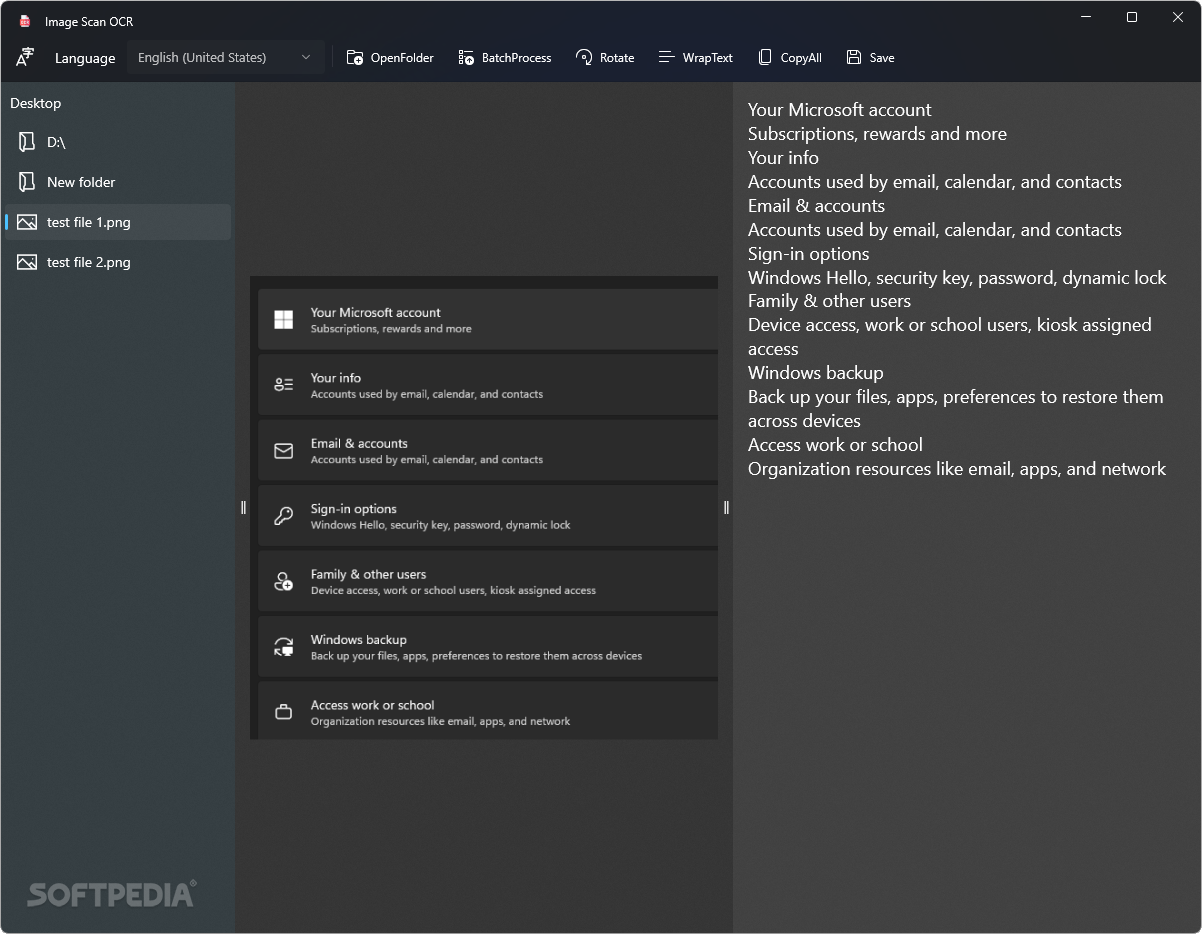This screenshot has width=1202, height=934.
Task: Click 'Windows Hello, security key' OCR text line
Action: point(957,278)
